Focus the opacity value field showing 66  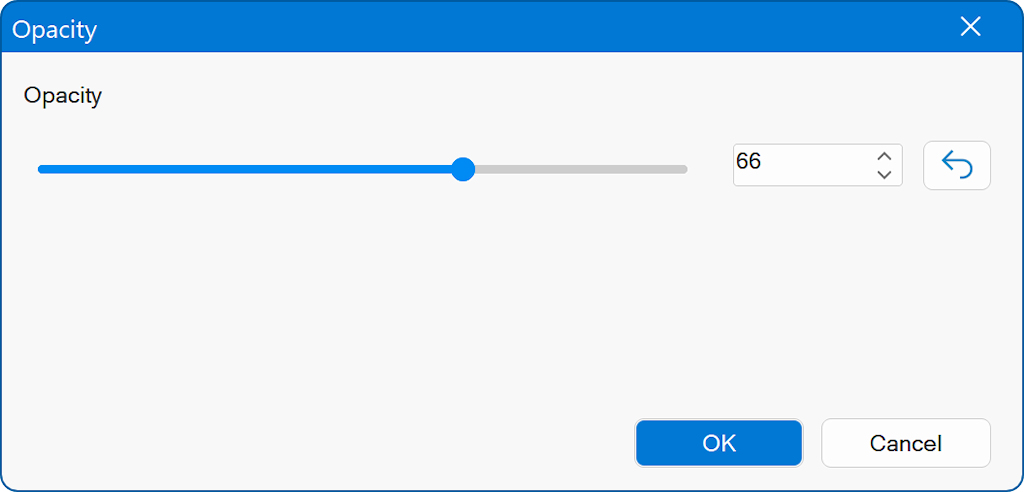[x=800, y=165]
